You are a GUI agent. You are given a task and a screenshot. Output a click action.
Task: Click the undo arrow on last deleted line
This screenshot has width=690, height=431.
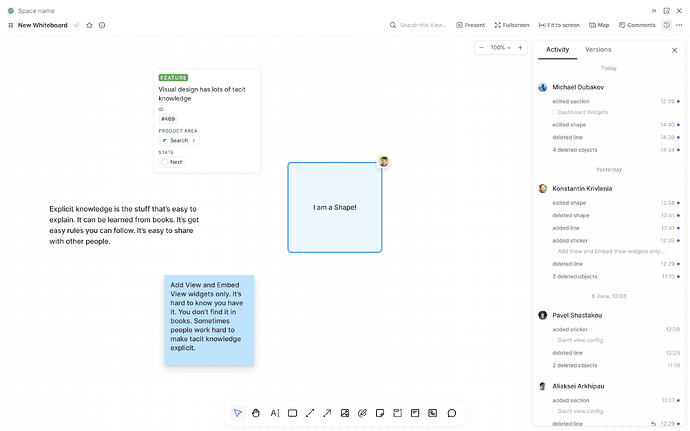point(653,424)
